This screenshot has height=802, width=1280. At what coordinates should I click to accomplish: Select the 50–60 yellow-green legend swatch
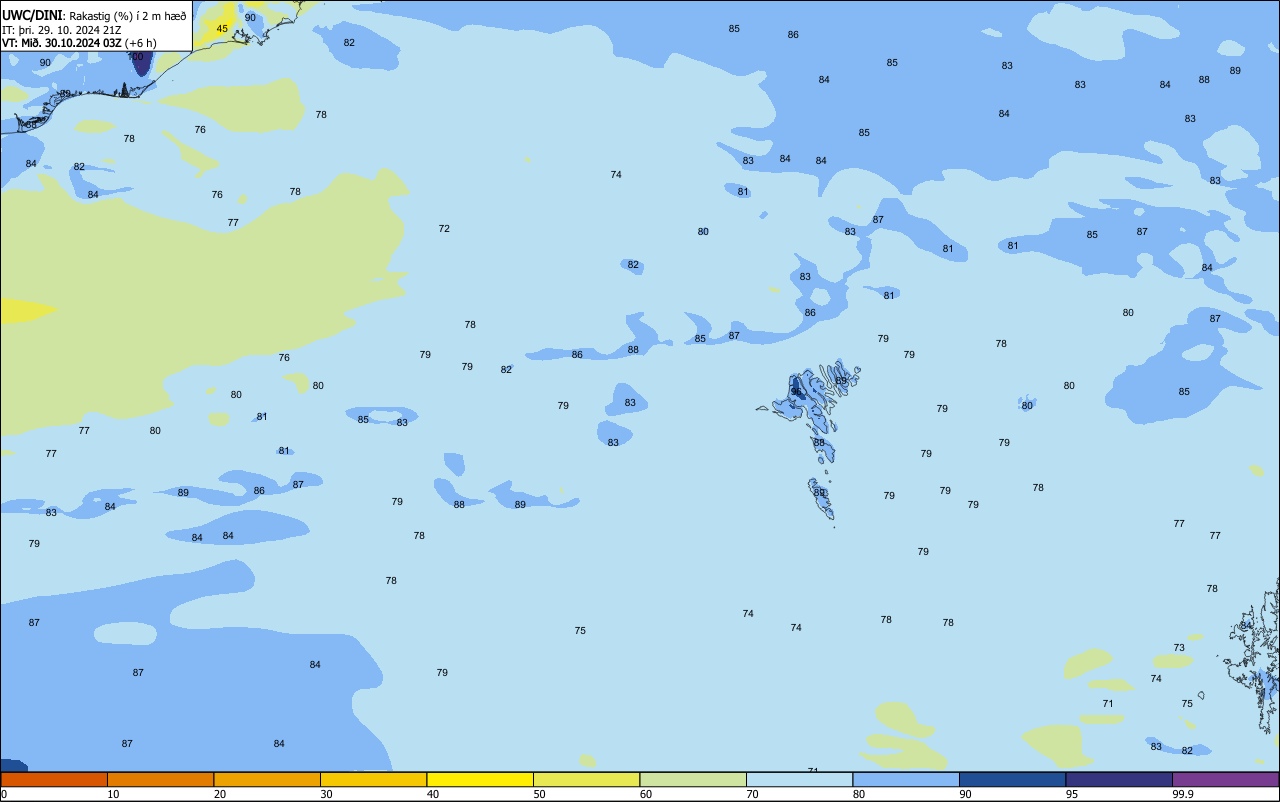pos(586,779)
